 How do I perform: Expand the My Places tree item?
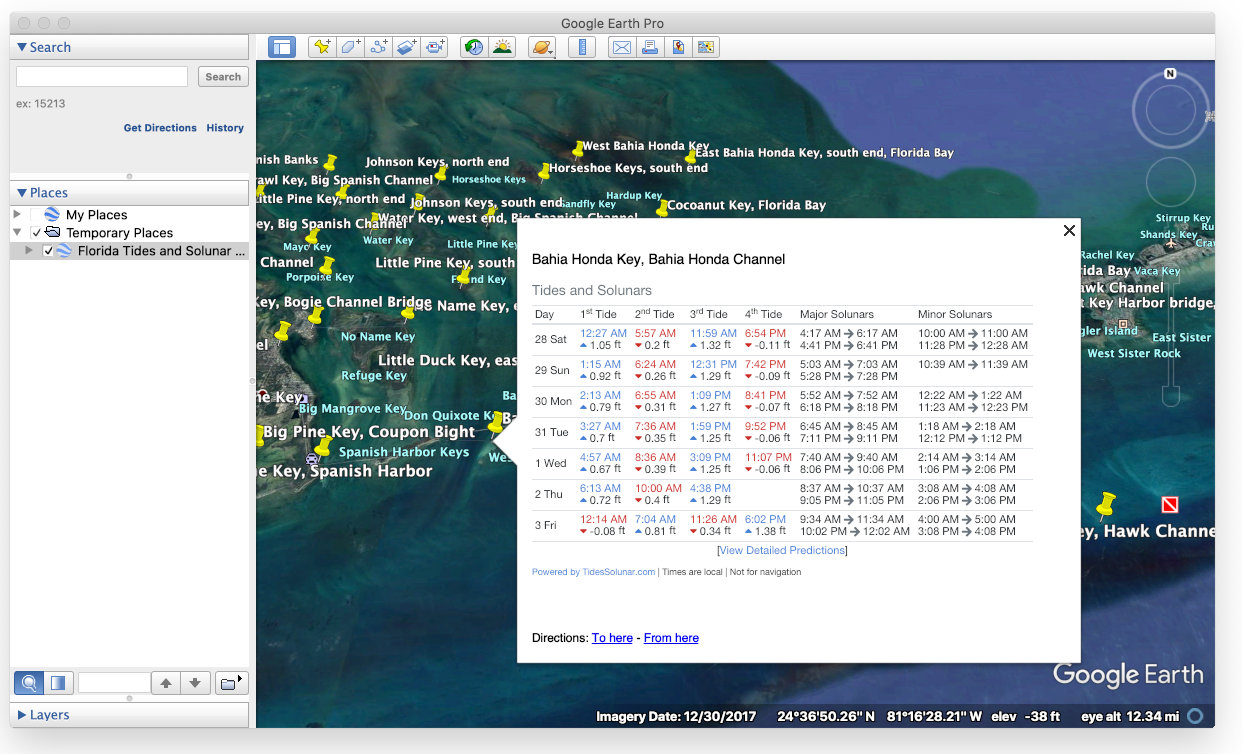17,215
